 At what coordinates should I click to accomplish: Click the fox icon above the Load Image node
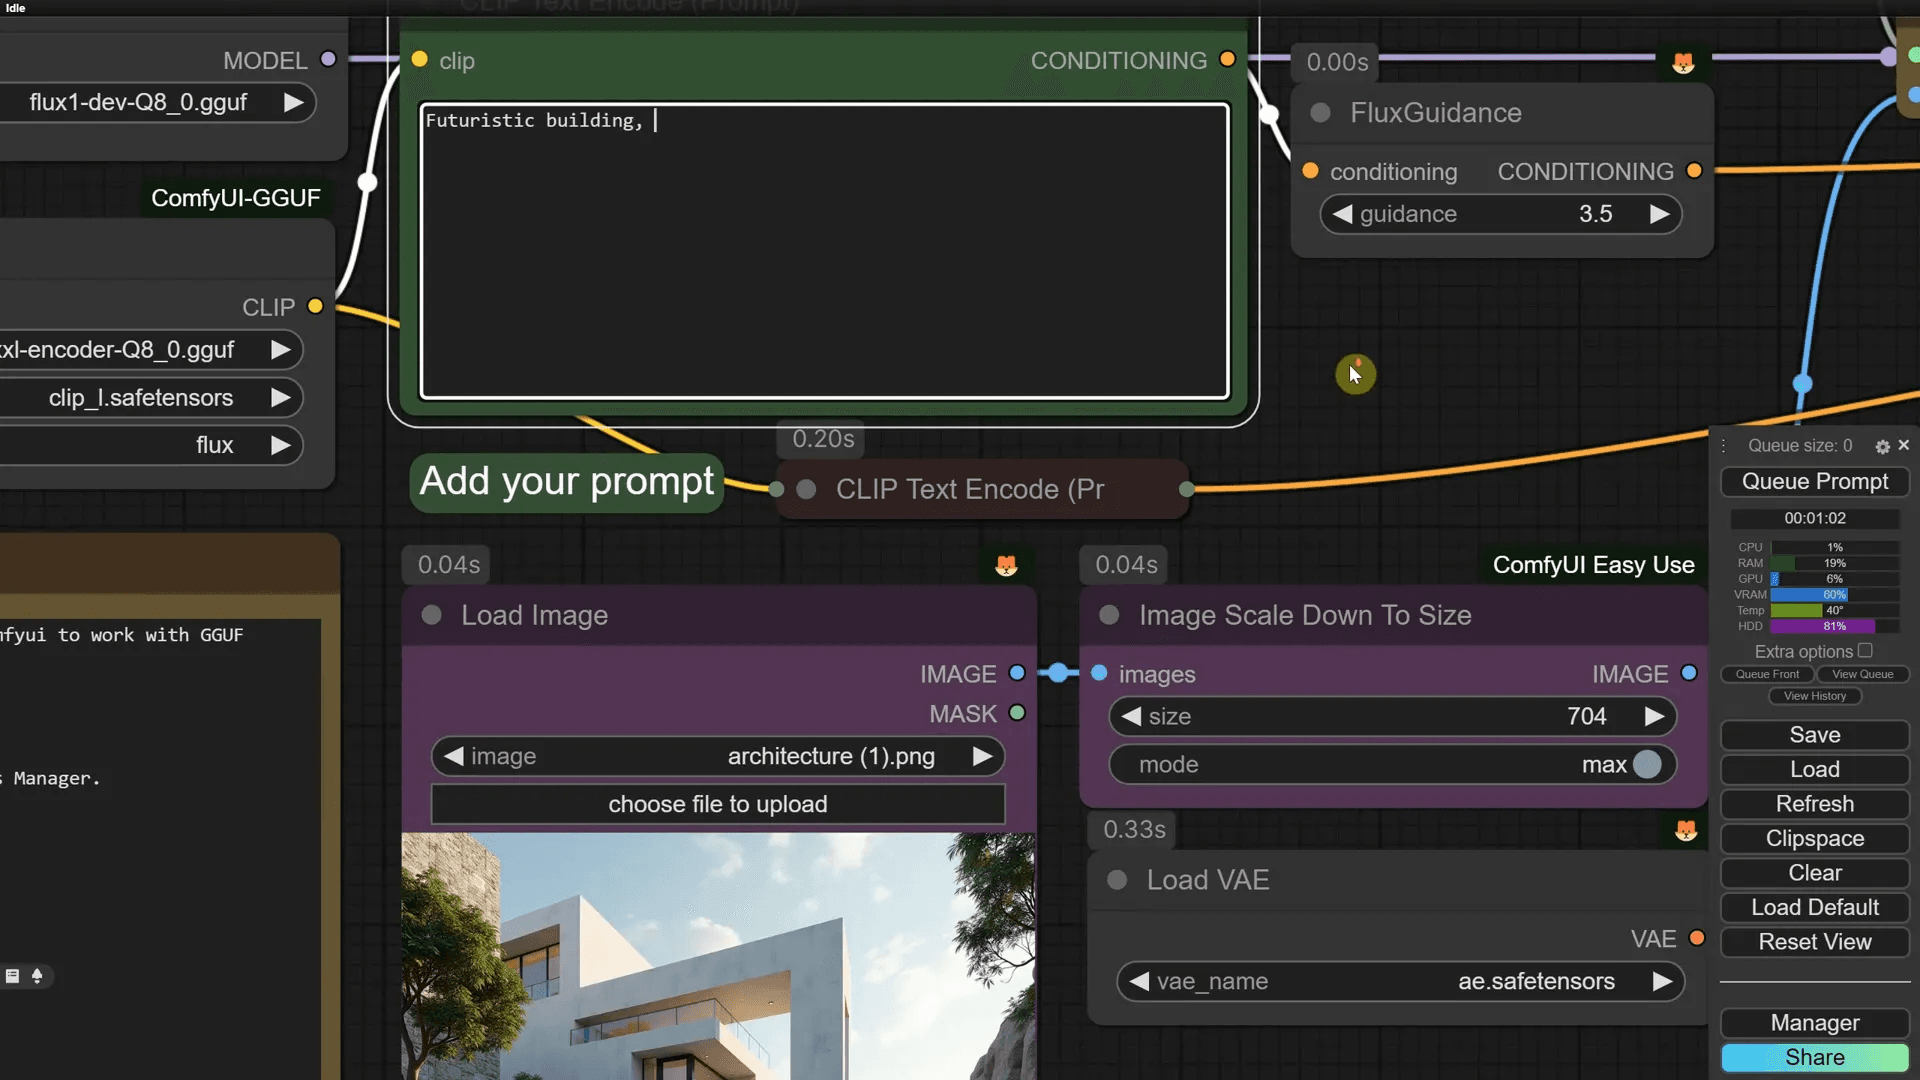[1007, 565]
